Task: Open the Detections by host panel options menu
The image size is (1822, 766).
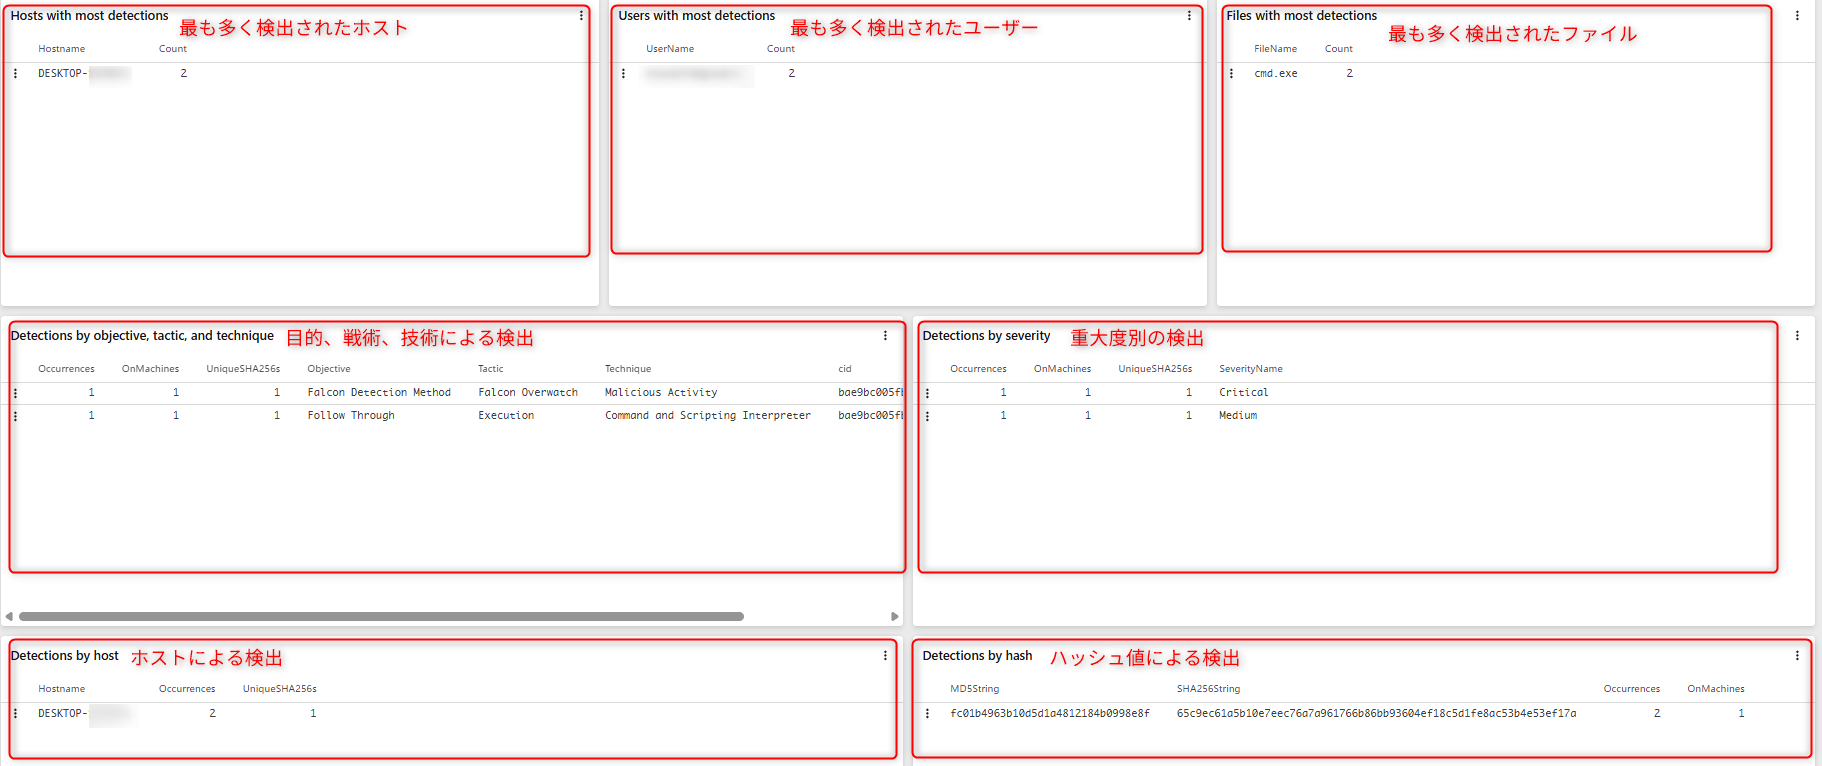Action: (x=885, y=656)
